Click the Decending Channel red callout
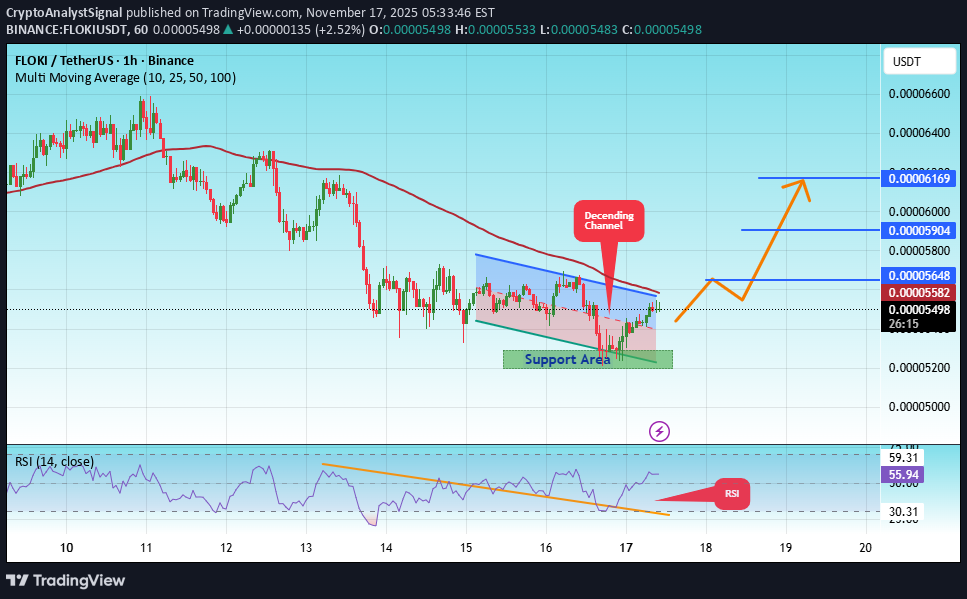This screenshot has height=599, width=967. pos(608,222)
